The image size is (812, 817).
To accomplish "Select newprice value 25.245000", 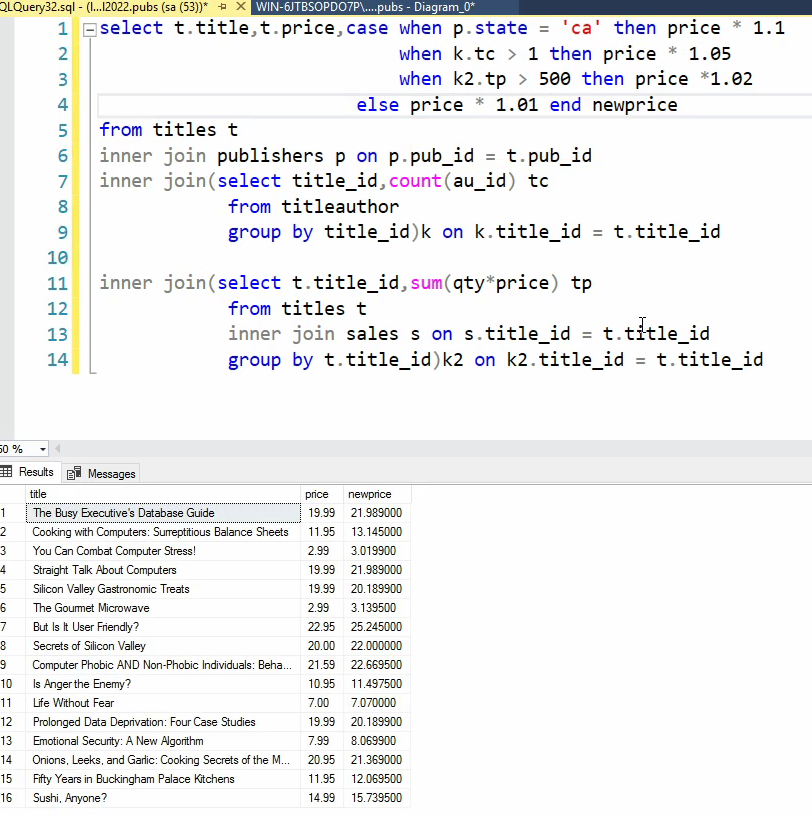I will pos(377,627).
